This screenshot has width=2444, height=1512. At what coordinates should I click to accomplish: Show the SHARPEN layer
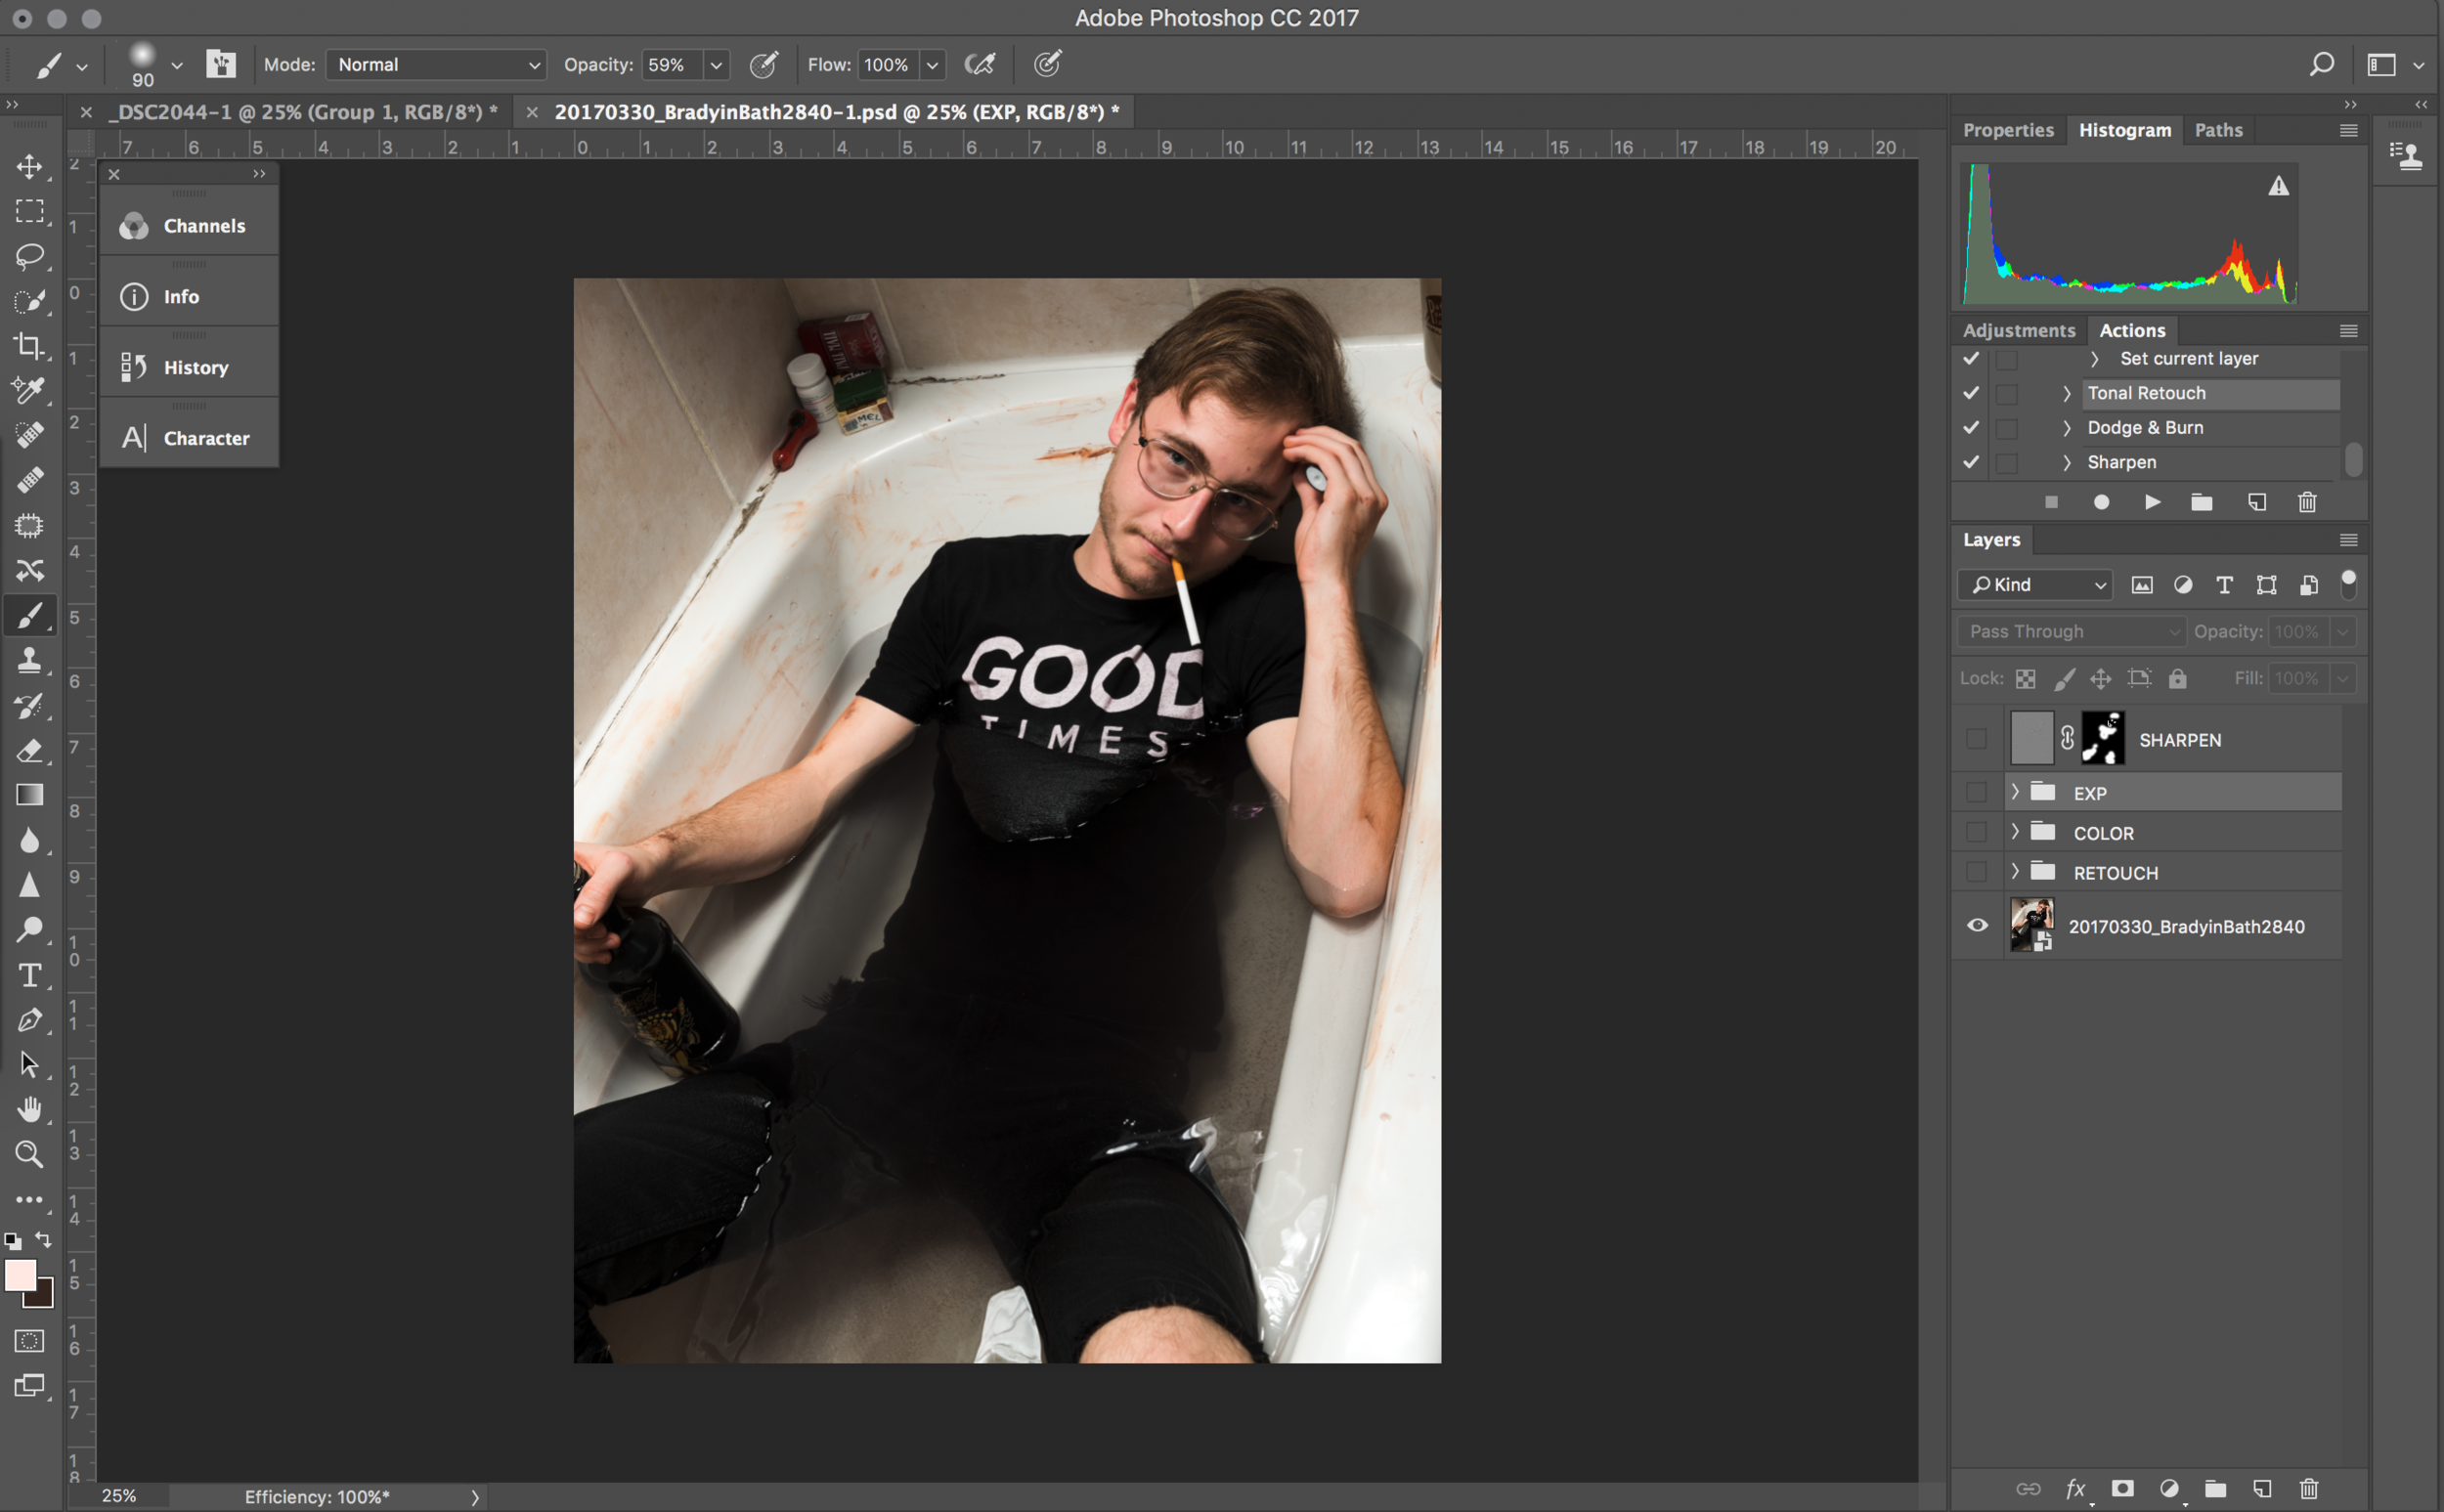(x=1976, y=739)
